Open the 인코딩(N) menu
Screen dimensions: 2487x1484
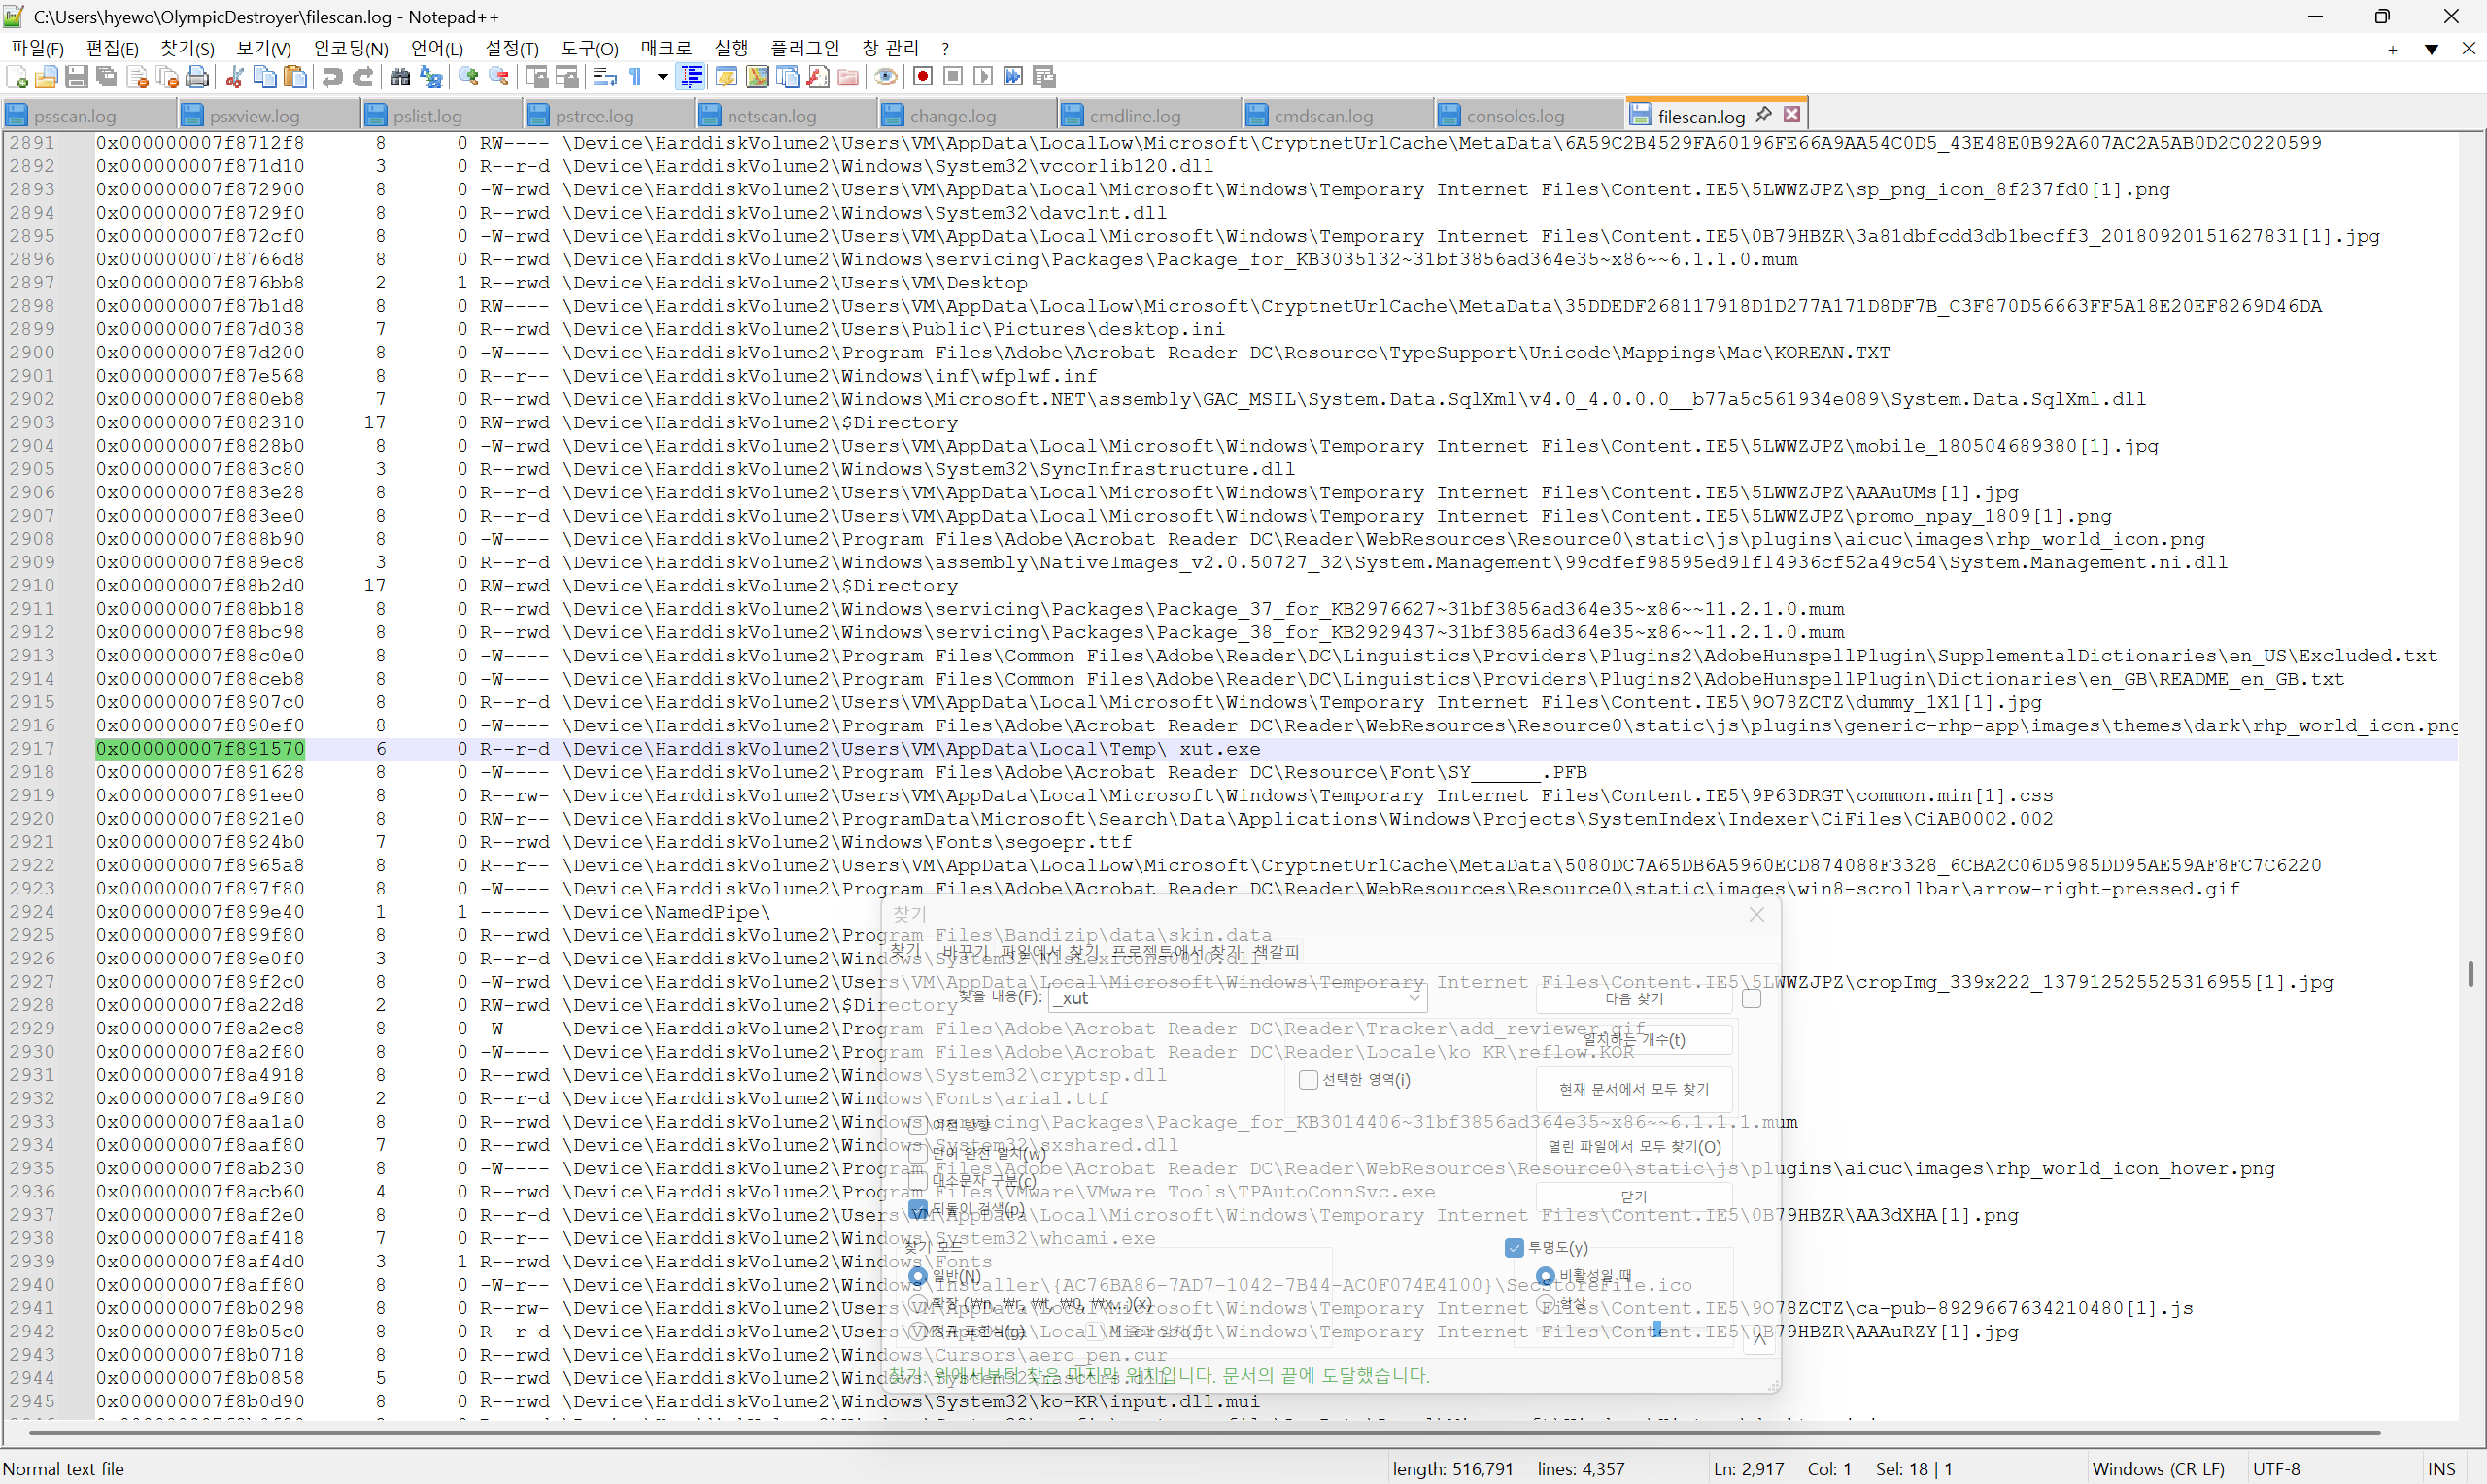pyautogui.click(x=350, y=48)
